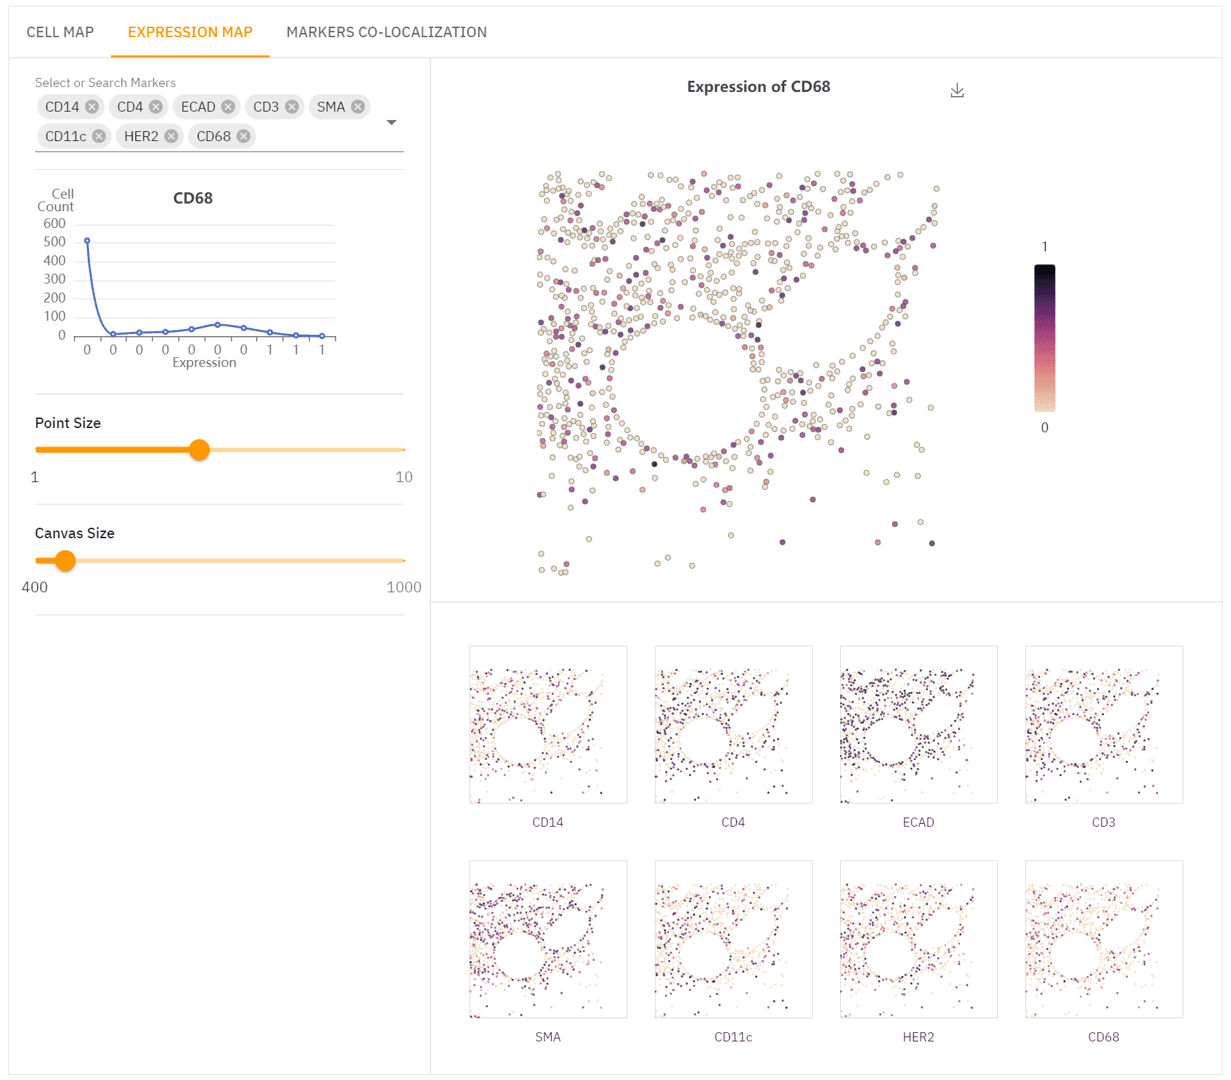Click the Expression of CD68 title
The width and height of the screenshot is (1231, 1080).
click(x=758, y=87)
